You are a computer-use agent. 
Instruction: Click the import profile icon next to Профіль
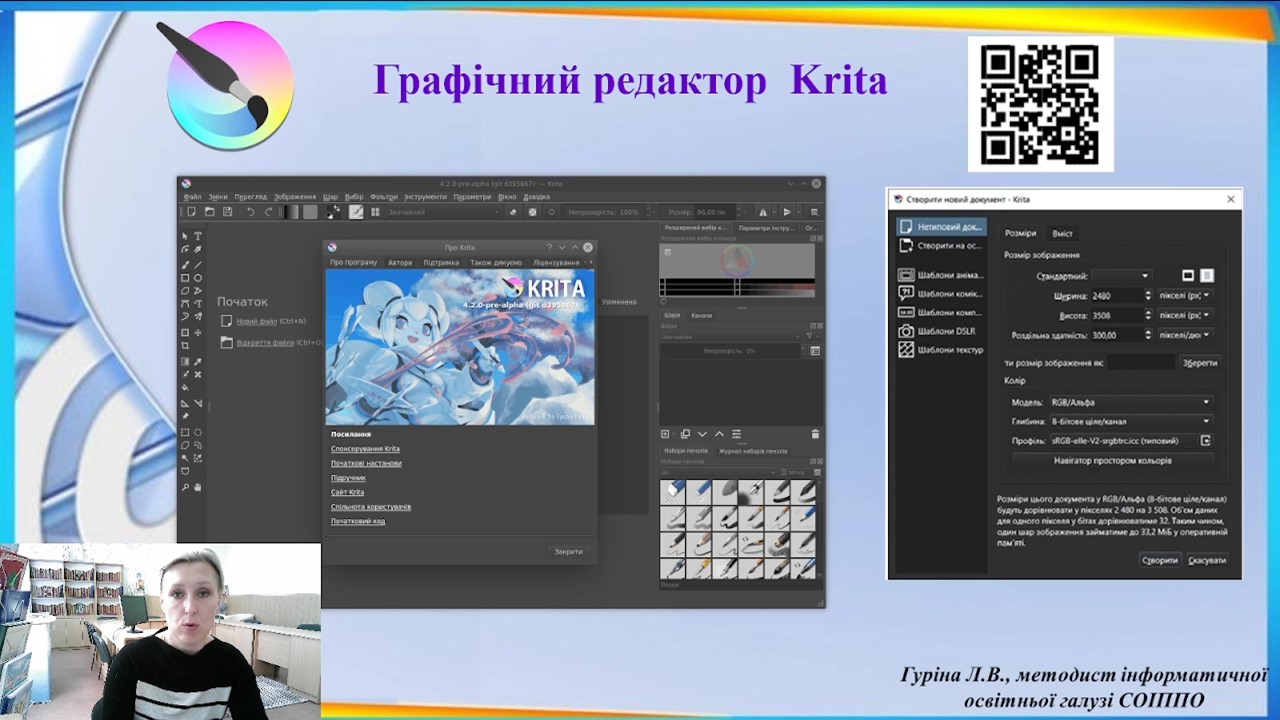click(1206, 440)
